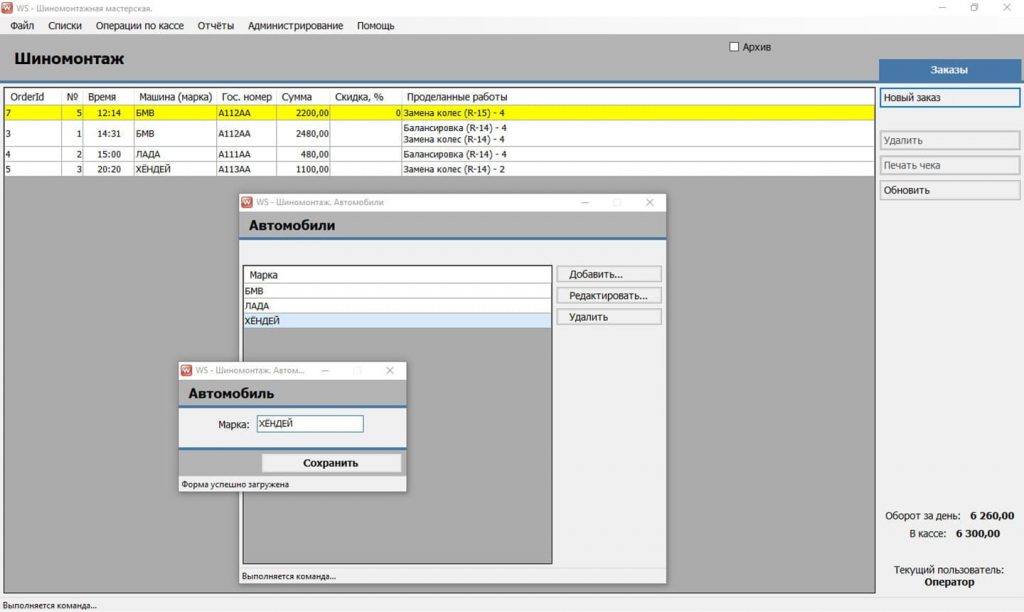
Task: Close the Автомобиль dialog
Action: pos(390,370)
